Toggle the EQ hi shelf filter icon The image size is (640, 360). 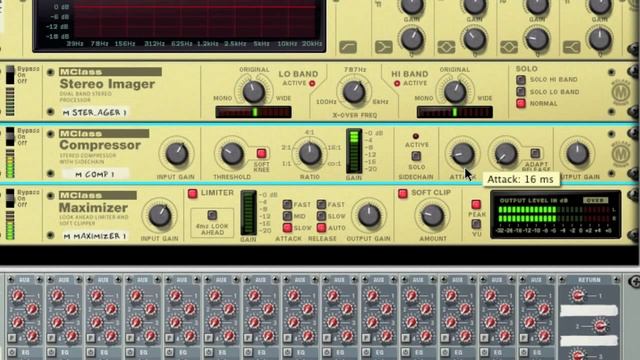tap(571, 47)
